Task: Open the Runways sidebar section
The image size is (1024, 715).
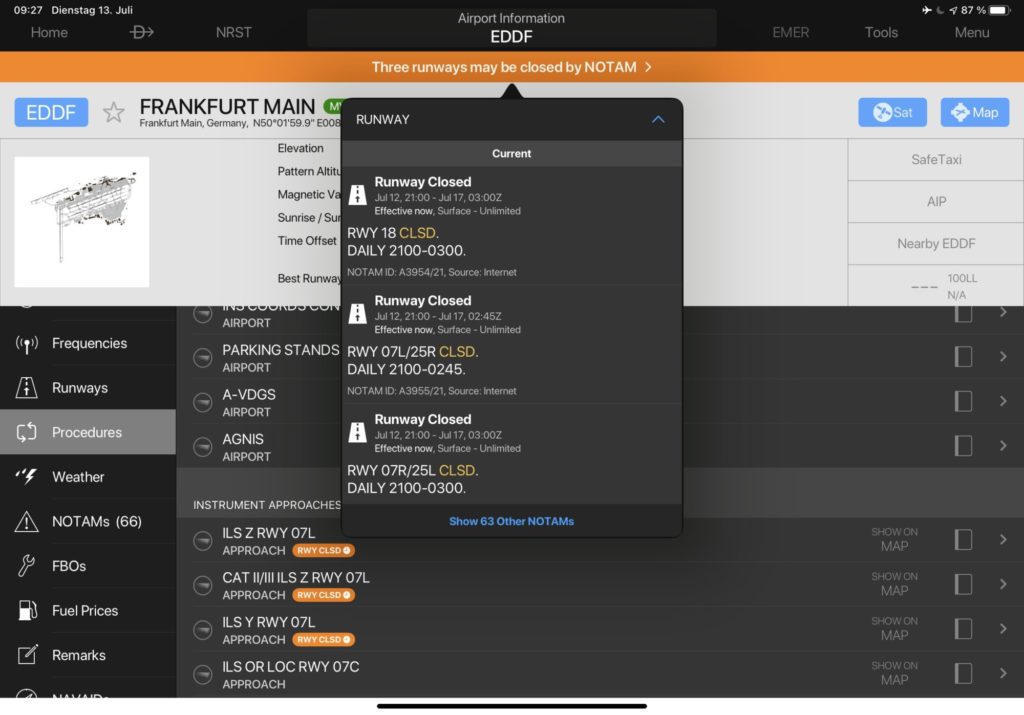Action: point(88,388)
